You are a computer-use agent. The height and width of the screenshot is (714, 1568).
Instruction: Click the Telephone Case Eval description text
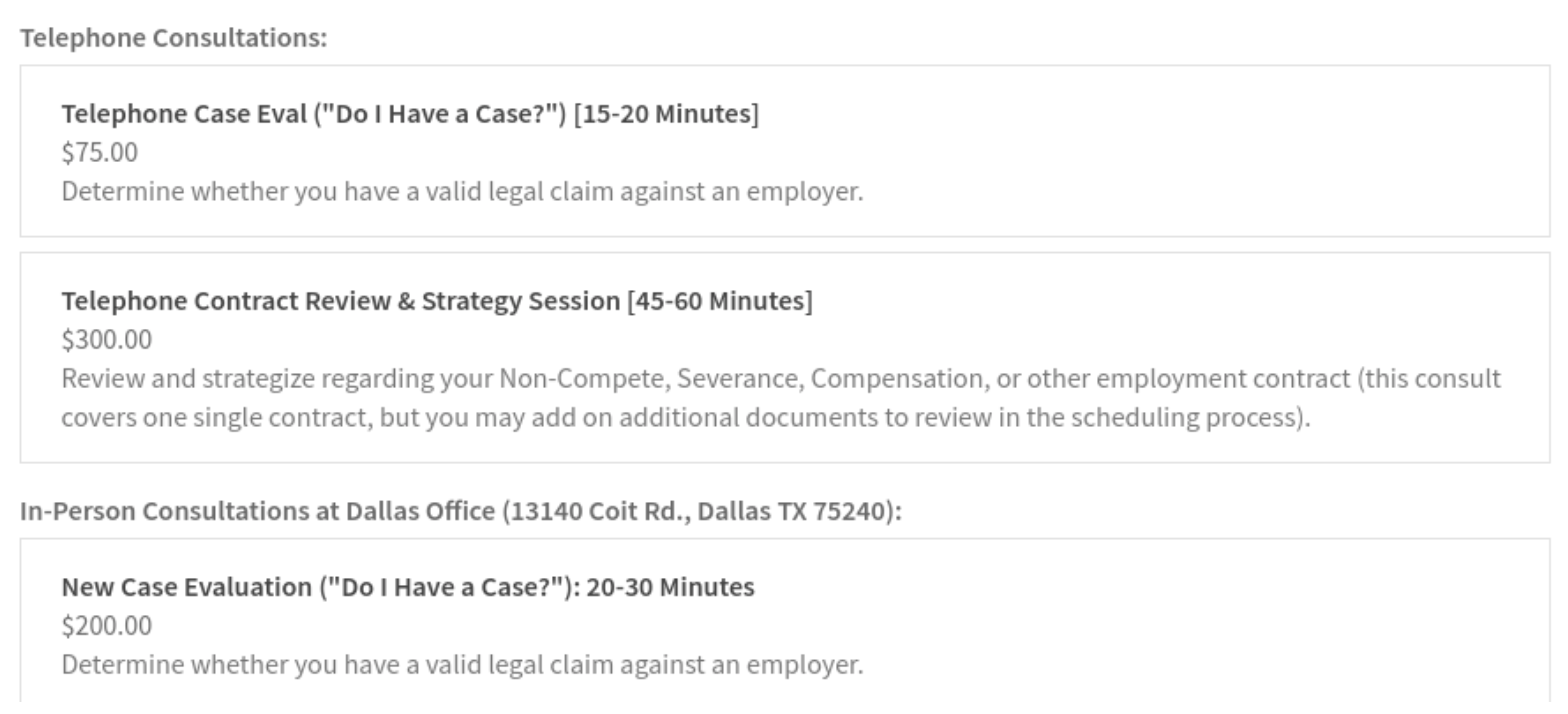(461, 191)
